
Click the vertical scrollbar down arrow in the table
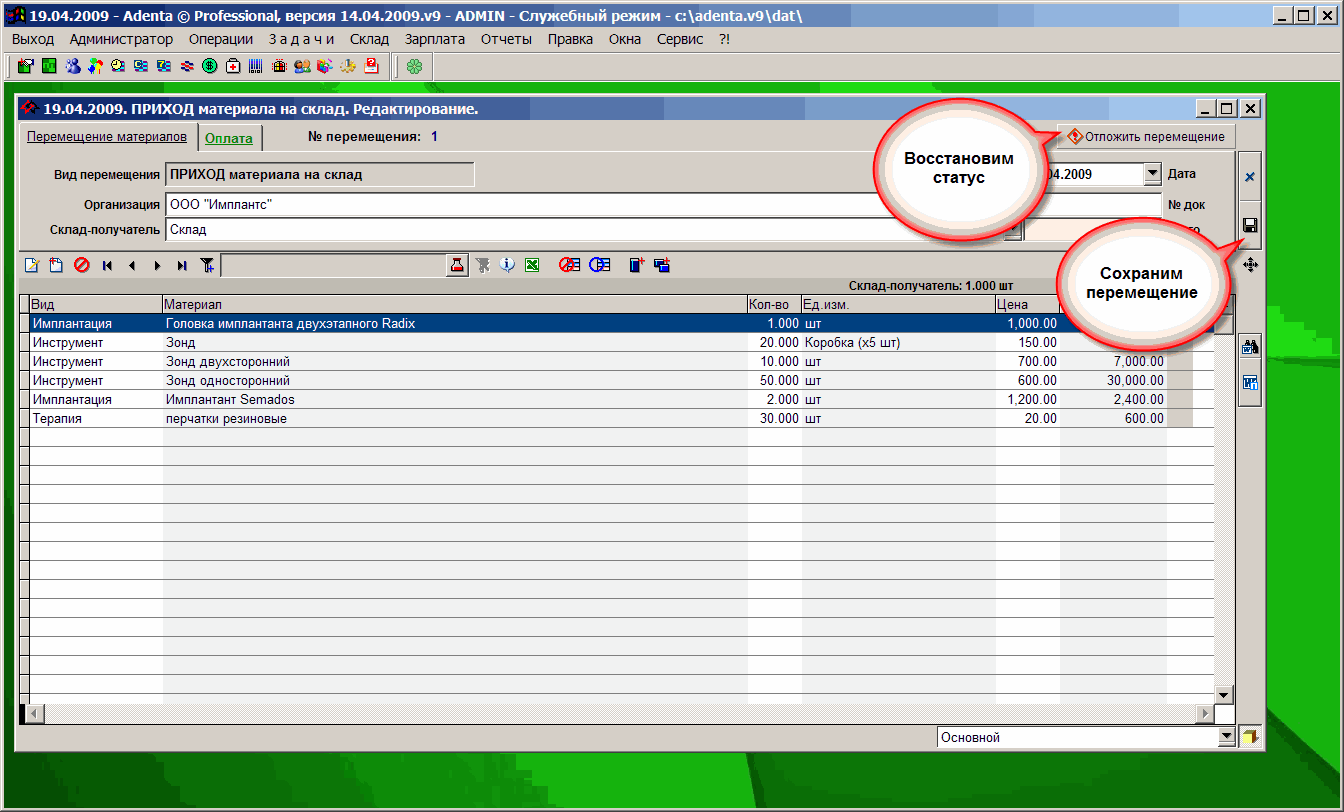[x=1222, y=694]
